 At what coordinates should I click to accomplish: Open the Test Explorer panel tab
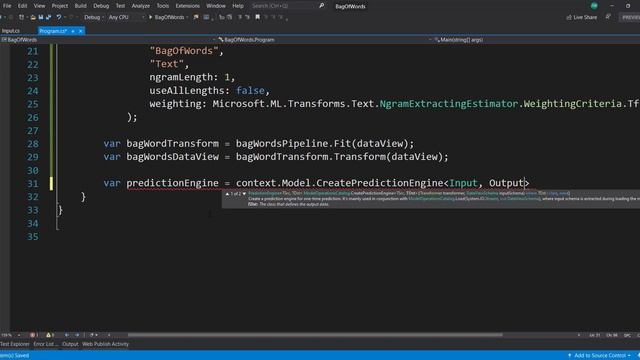[14, 344]
